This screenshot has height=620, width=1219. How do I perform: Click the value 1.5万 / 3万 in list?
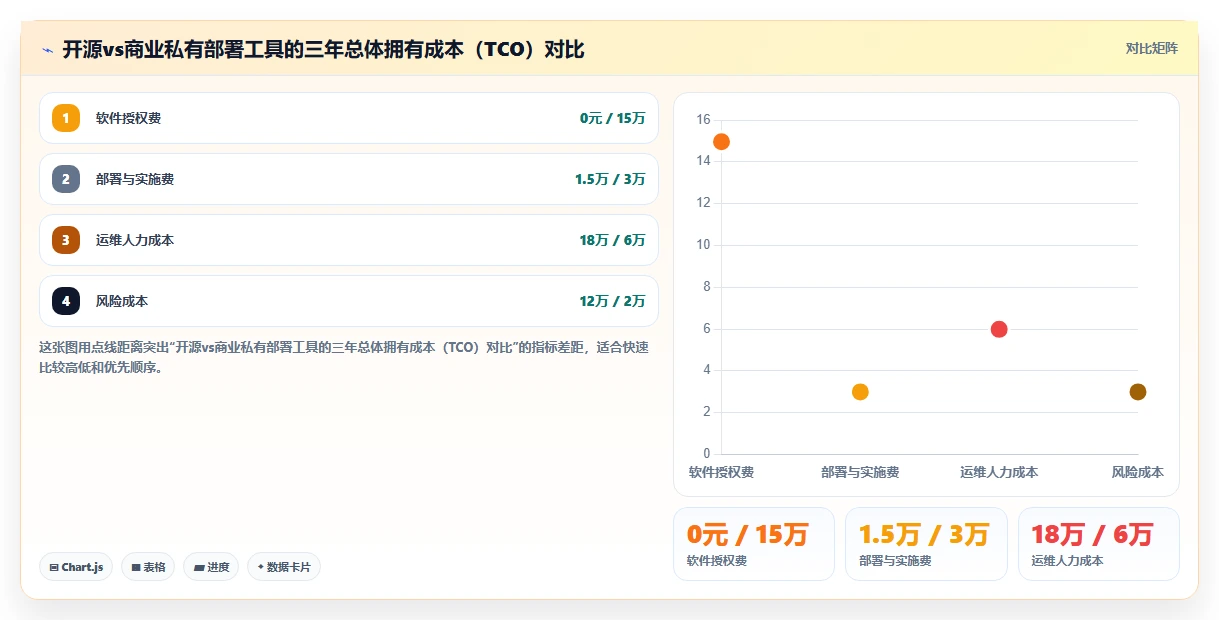click(610, 179)
